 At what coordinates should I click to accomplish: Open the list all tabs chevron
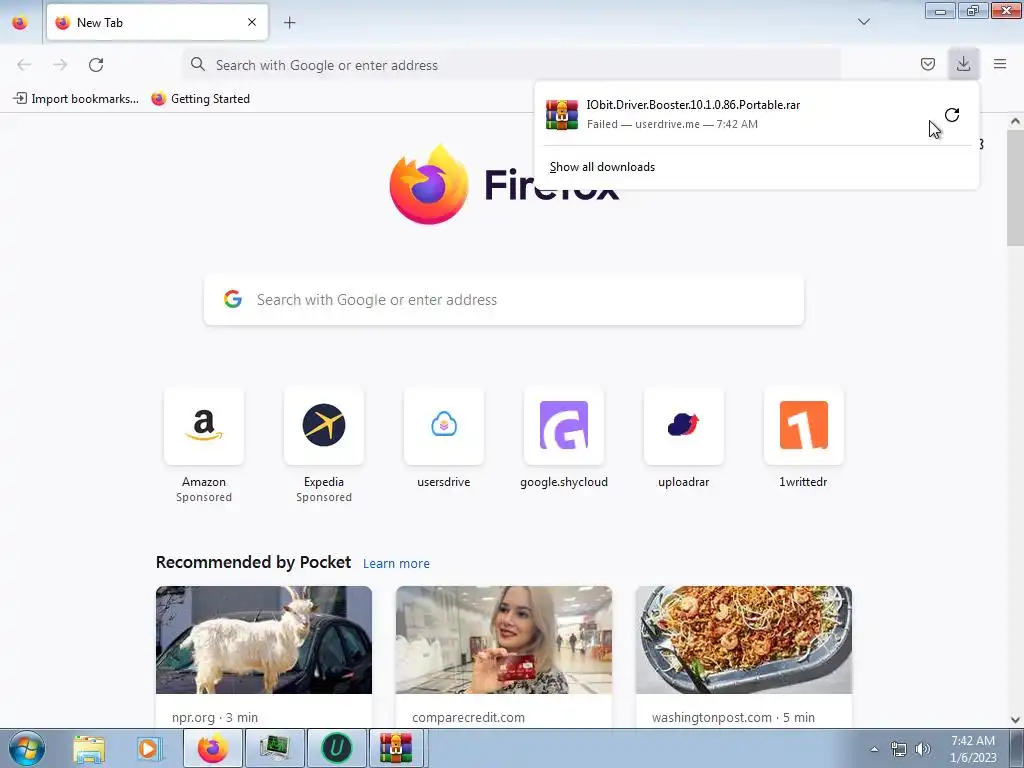click(863, 22)
